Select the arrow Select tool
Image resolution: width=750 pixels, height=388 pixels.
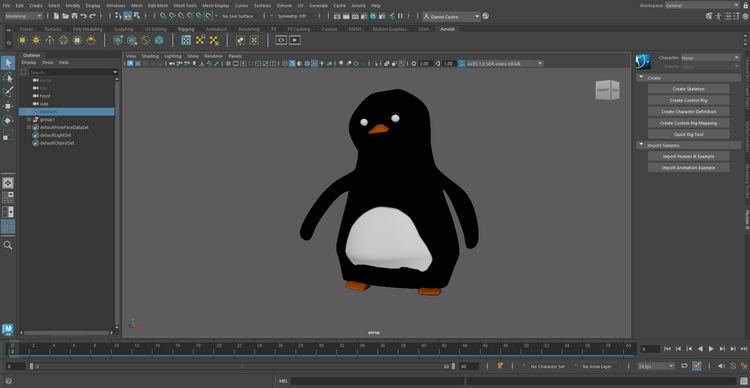pyautogui.click(x=8, y=63)
